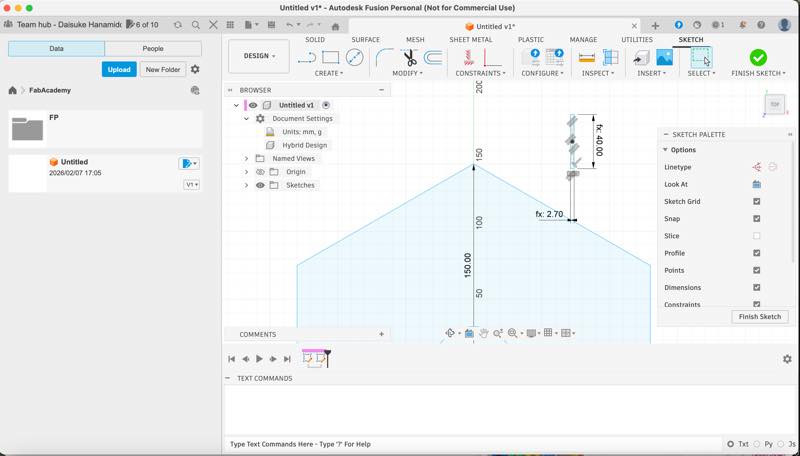Open the Help question mark icon
The height and width of the screenshot is (456, 800).
761,24
